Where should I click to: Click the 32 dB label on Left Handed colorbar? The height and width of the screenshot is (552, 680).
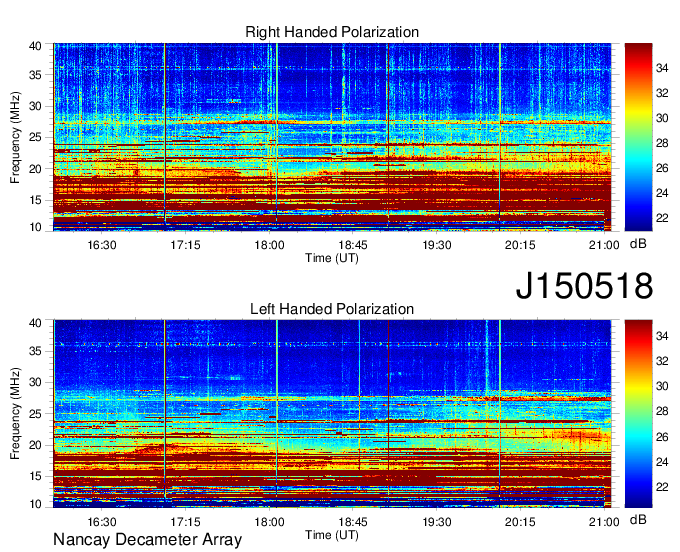662,361
